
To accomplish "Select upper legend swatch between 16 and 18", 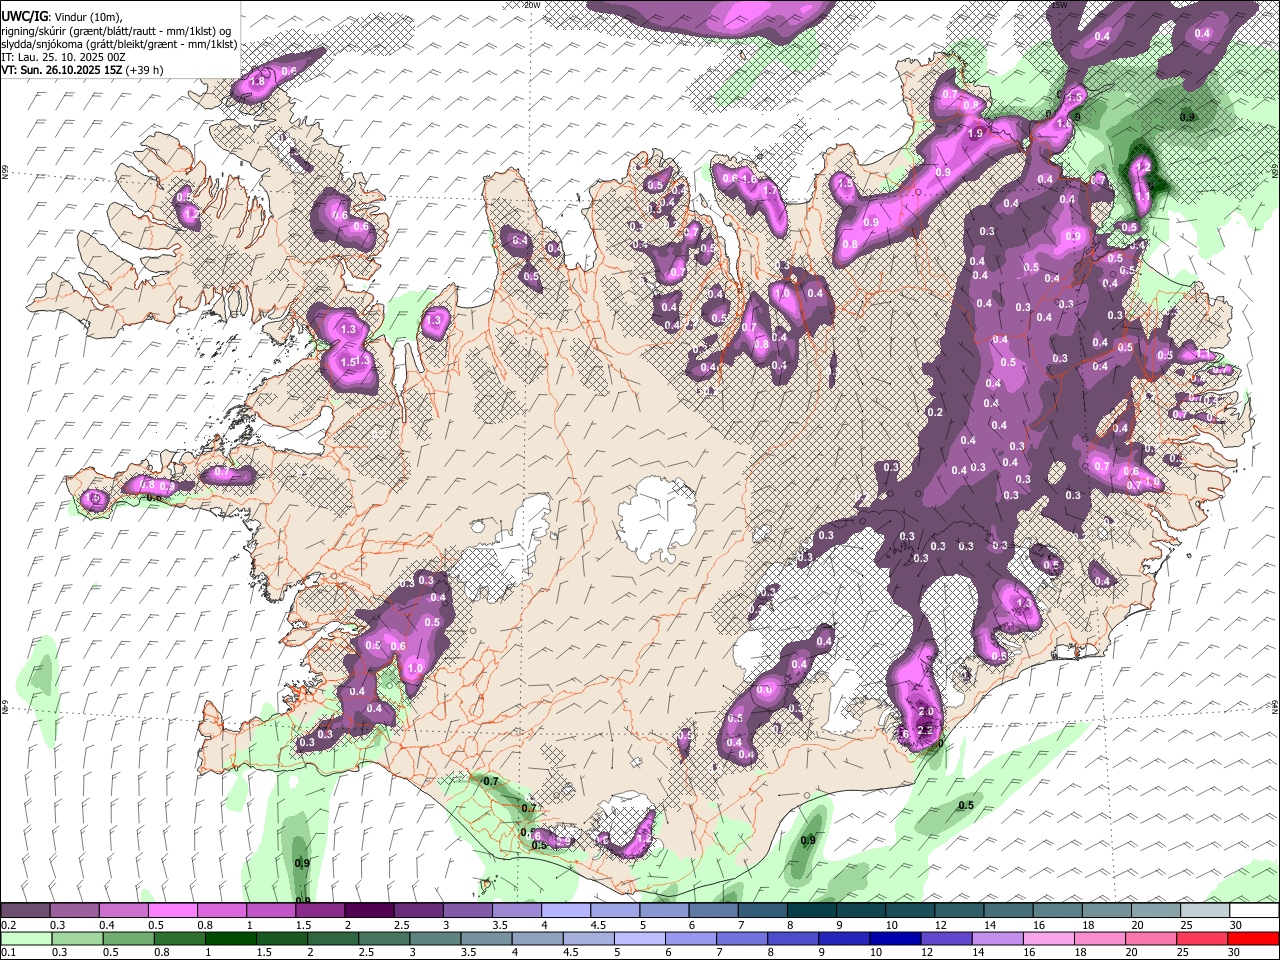I will [x=1056, y=911].
